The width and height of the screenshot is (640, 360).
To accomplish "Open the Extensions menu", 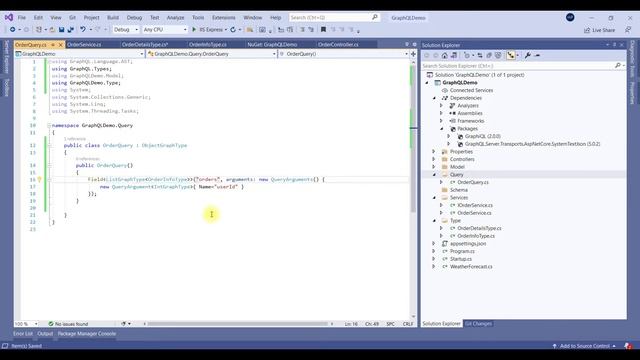I will click(x=224, y=18).
